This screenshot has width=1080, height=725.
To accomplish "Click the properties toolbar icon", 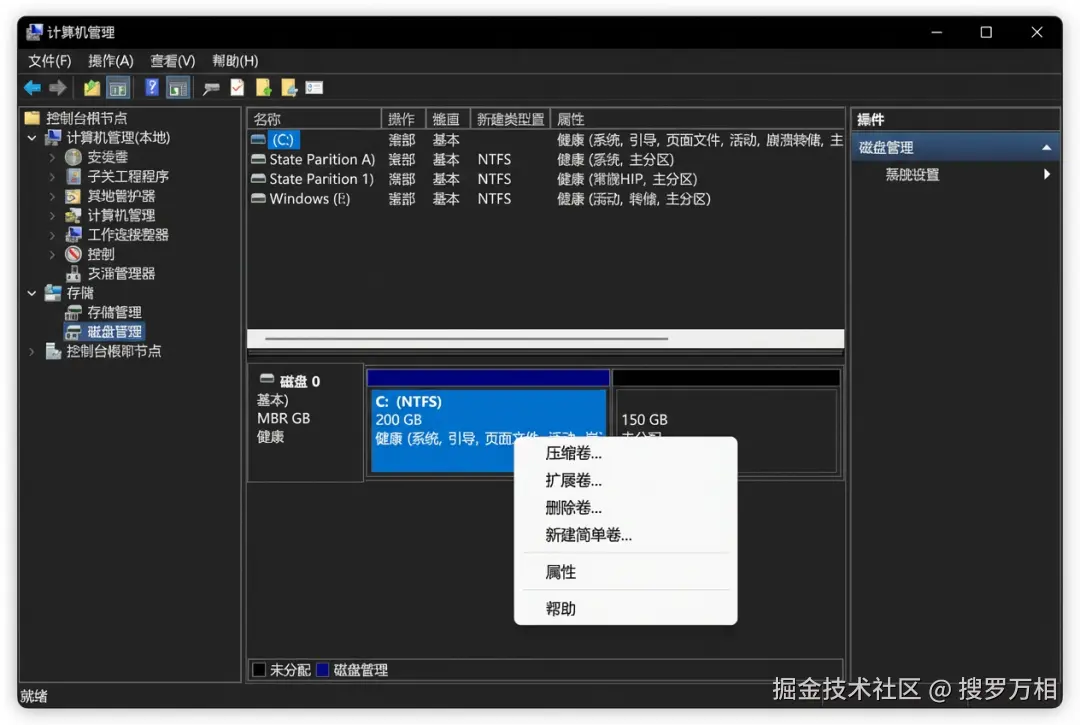I will pyautogui.click(x=212, y=87).
